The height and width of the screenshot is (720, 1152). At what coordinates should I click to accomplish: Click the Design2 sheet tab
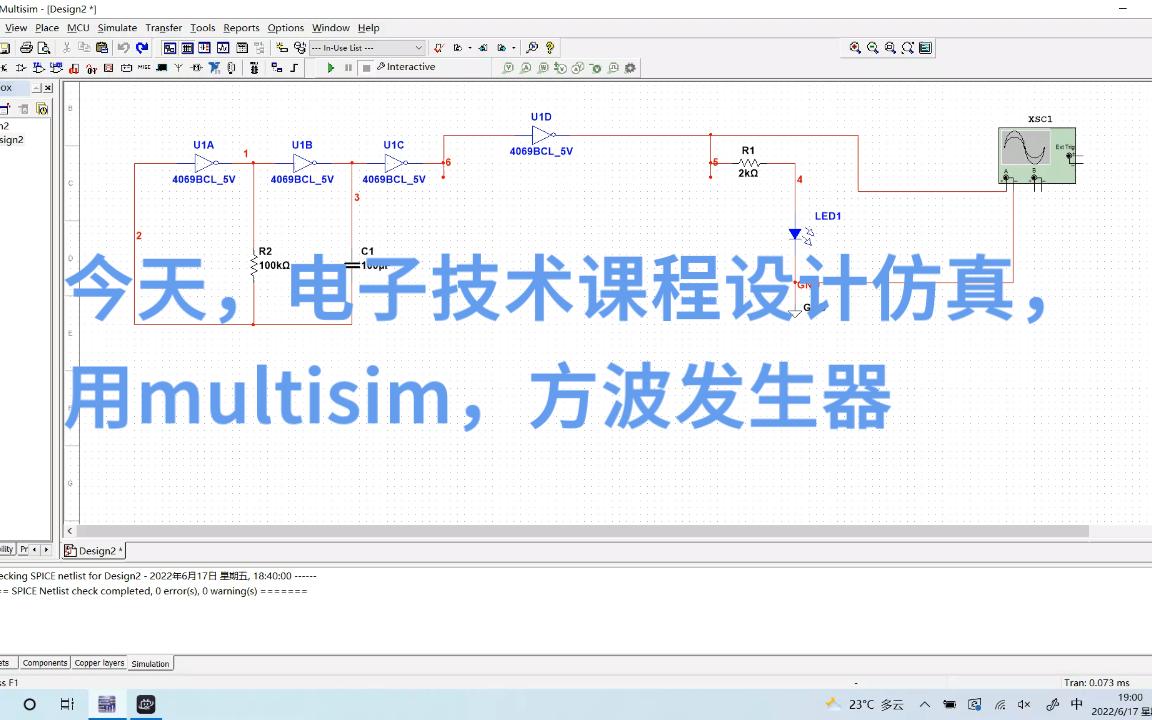pos(93,550)
